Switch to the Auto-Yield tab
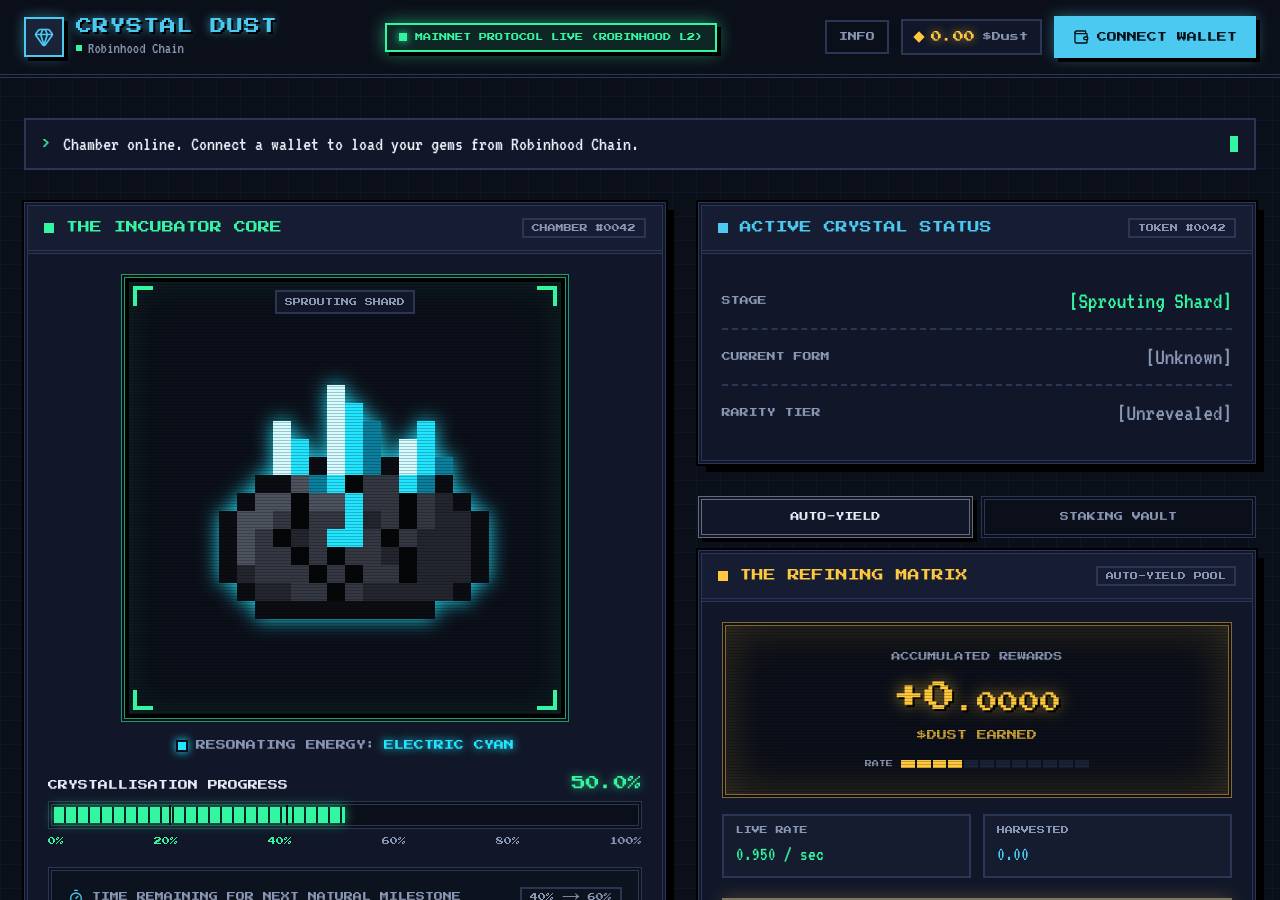Viewport: 1280px width, 900px height. pyautogui.click(x=835, y=517)
